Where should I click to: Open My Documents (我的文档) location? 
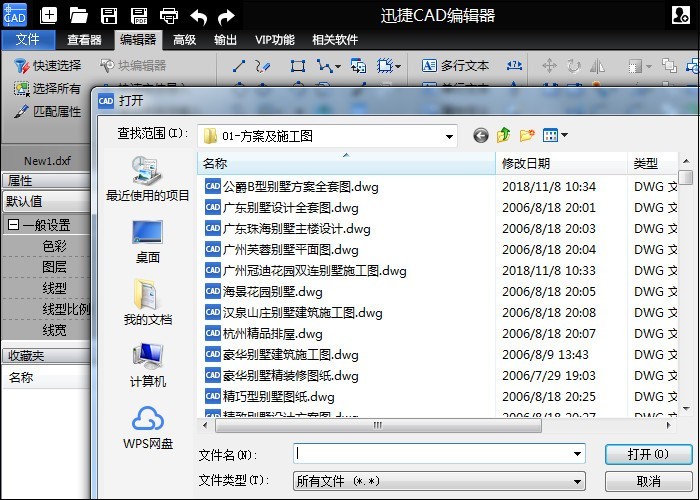tap(148, 302)
